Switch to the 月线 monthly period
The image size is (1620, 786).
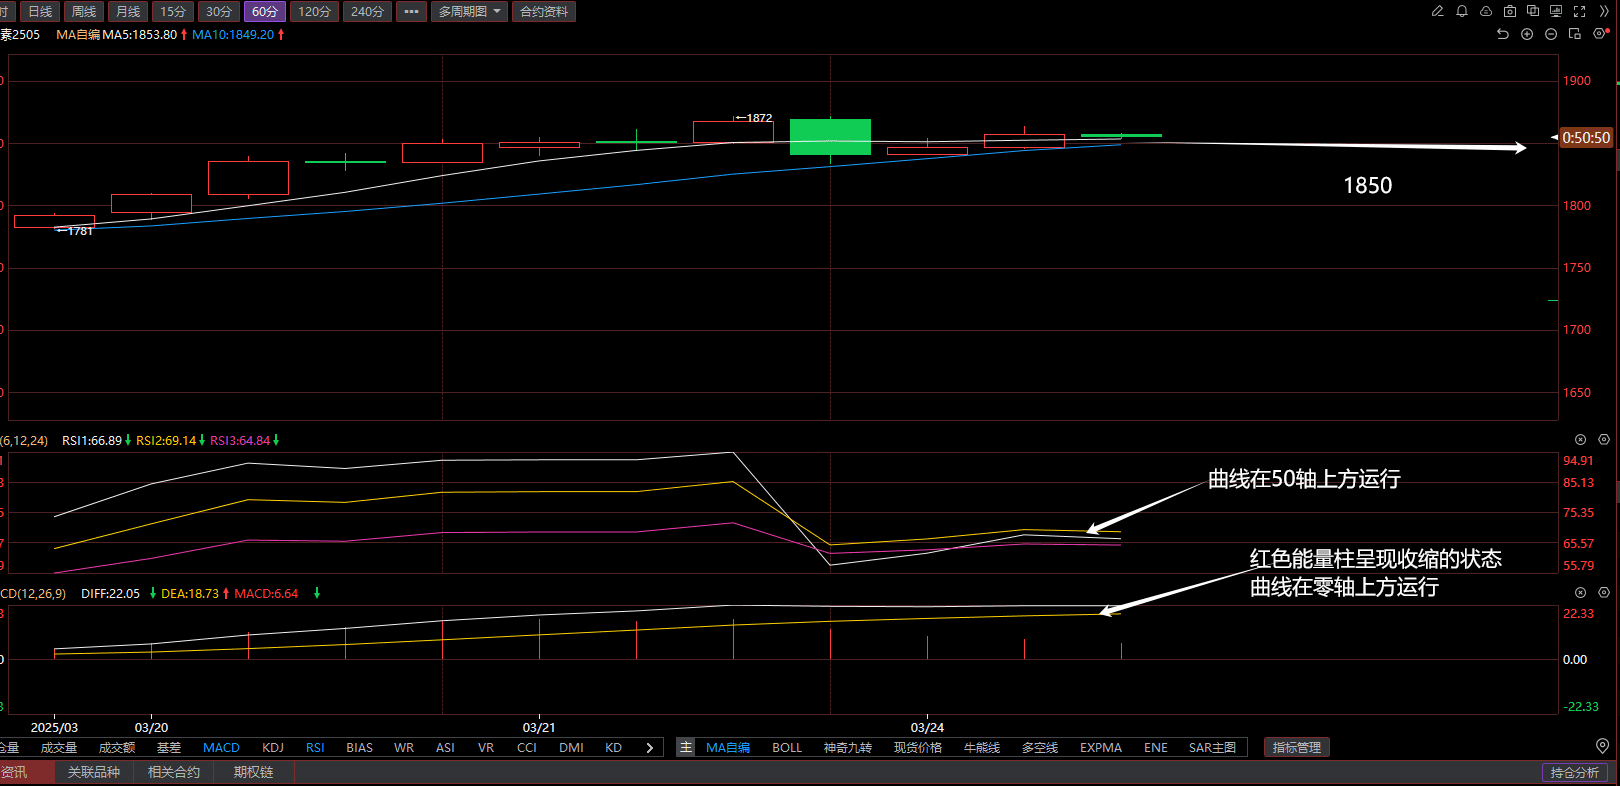click(128, 11)
